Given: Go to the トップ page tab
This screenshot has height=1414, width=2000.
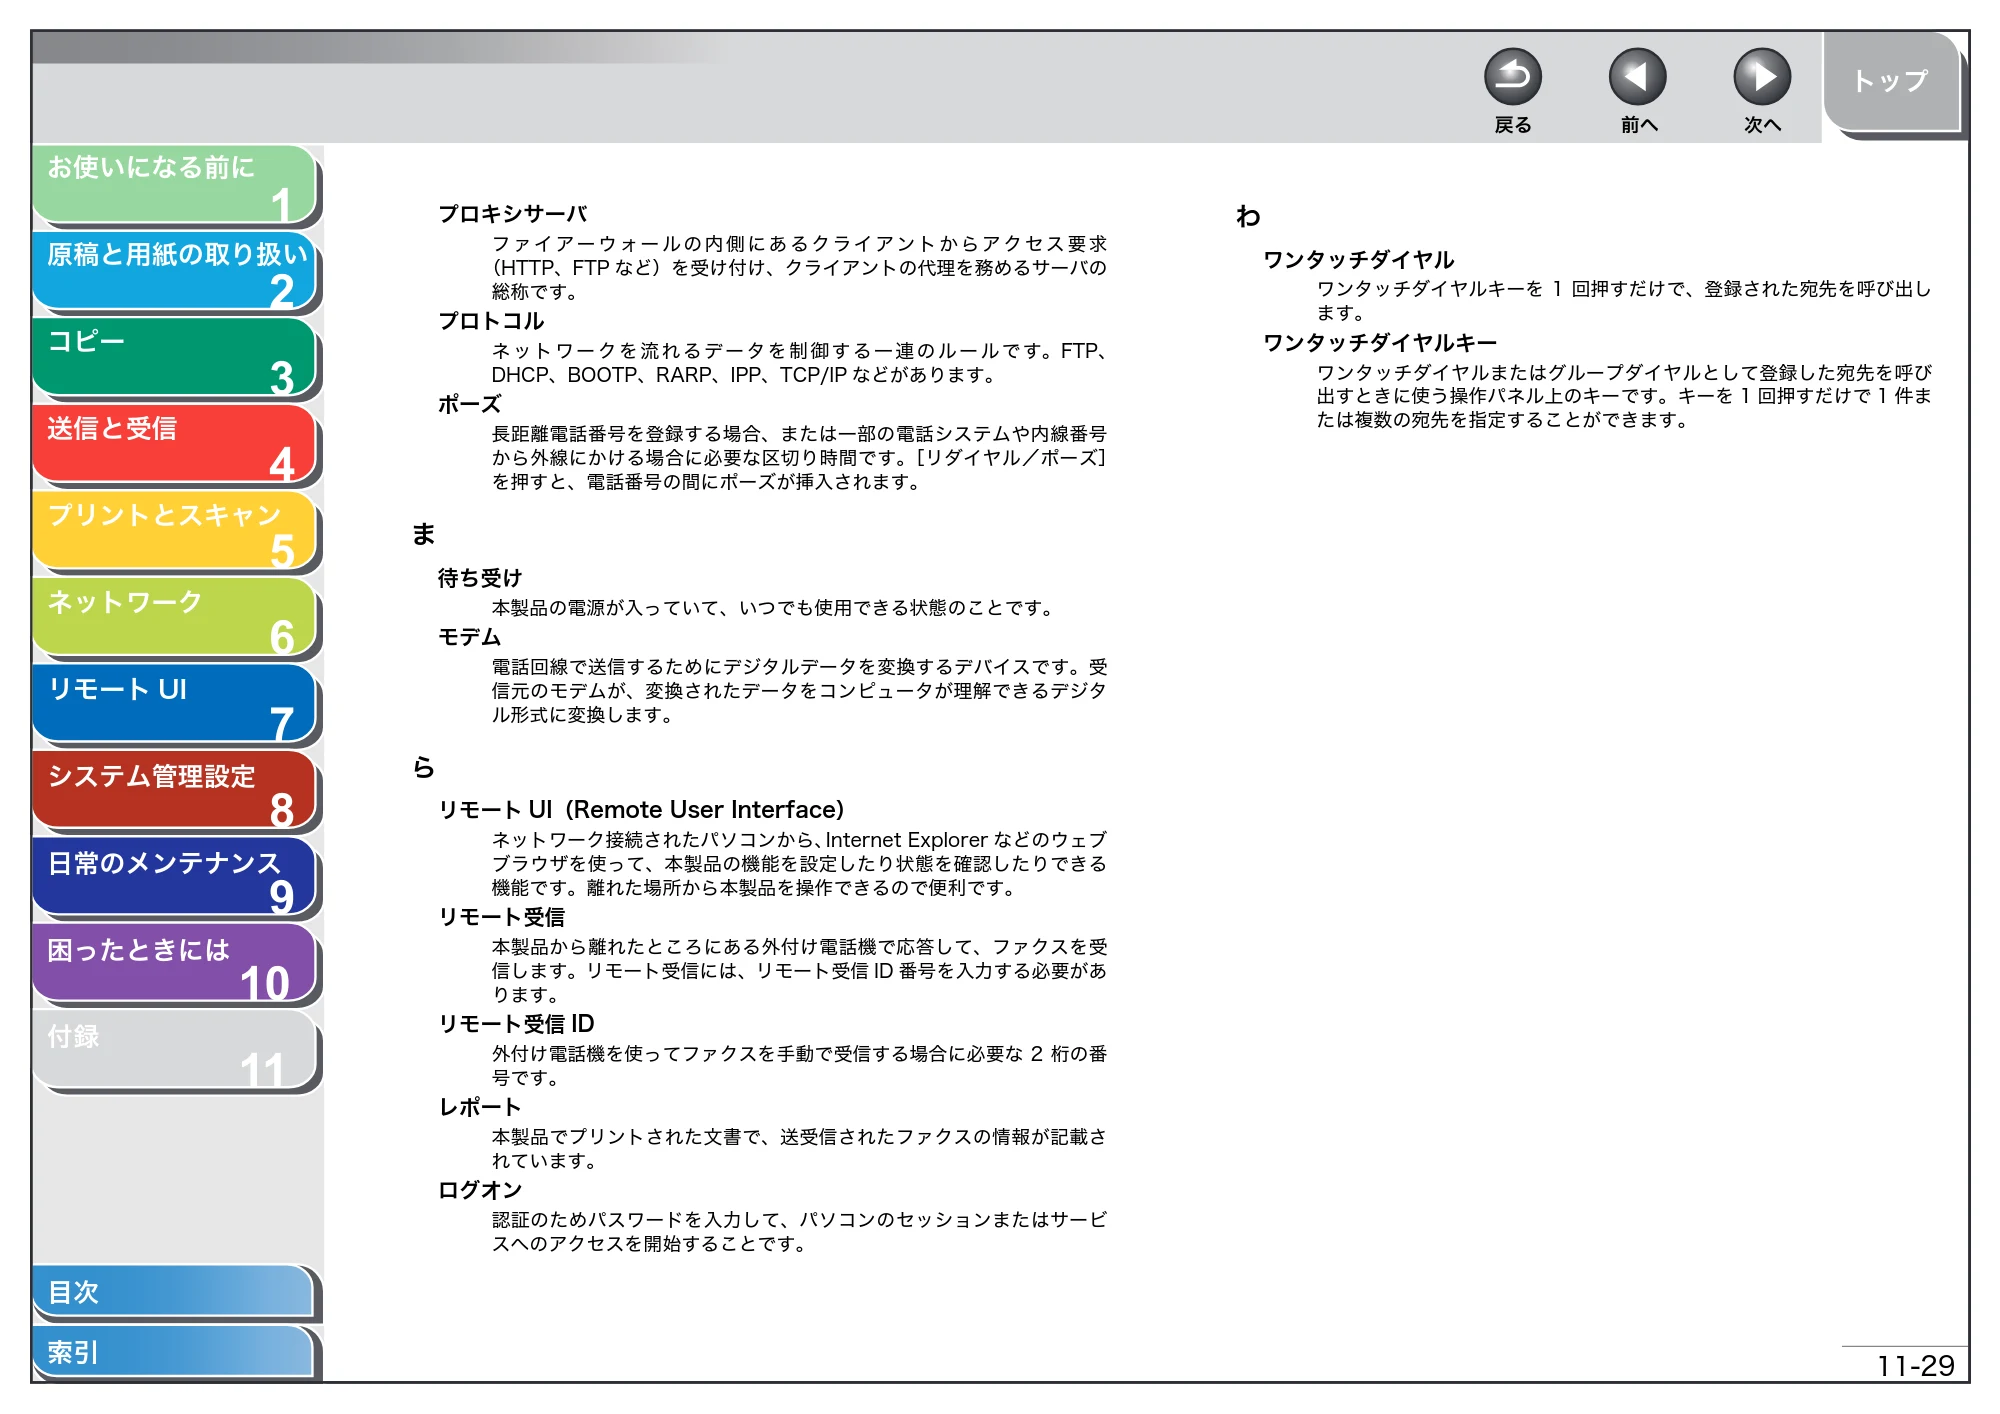Looking at the screenshot, I should pyautogui.click(x=1891, y=82).
